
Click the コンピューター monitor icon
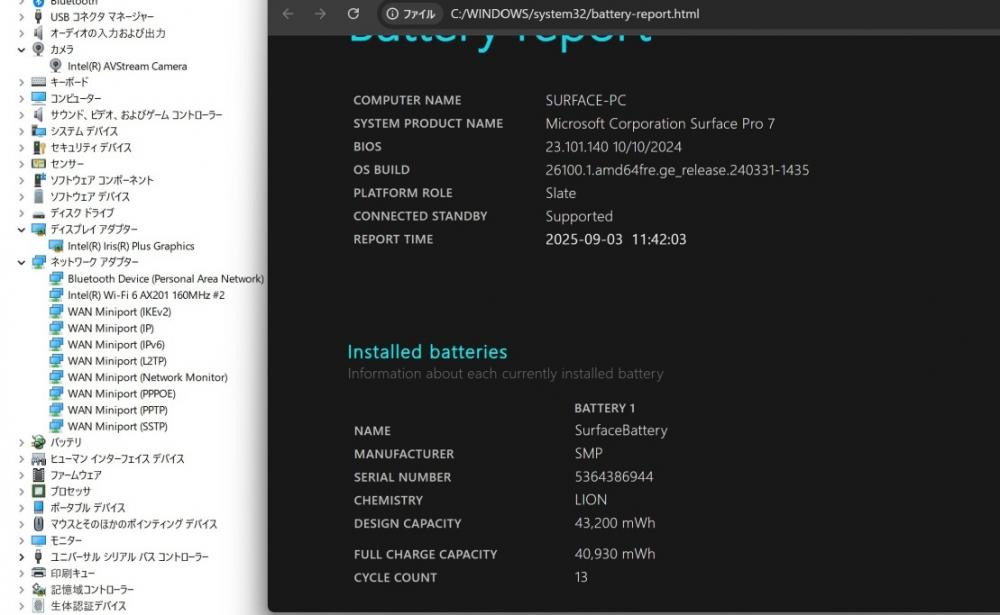click(x=38, y=98)
